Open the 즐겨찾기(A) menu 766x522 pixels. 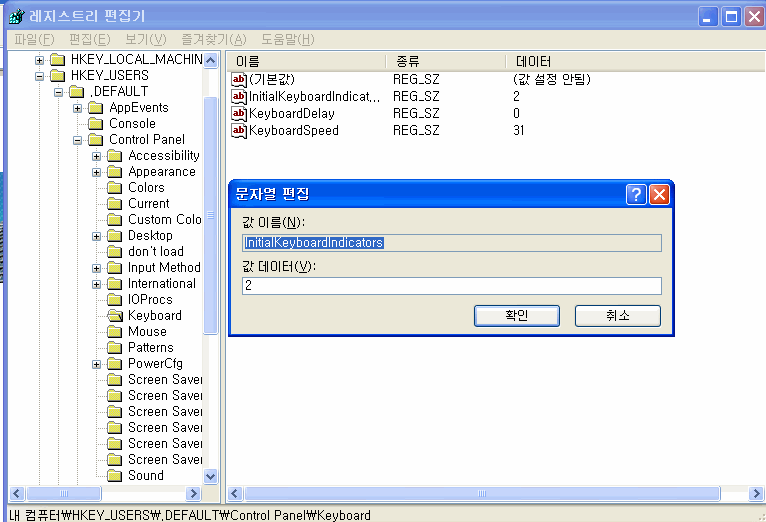click(214, 40)
